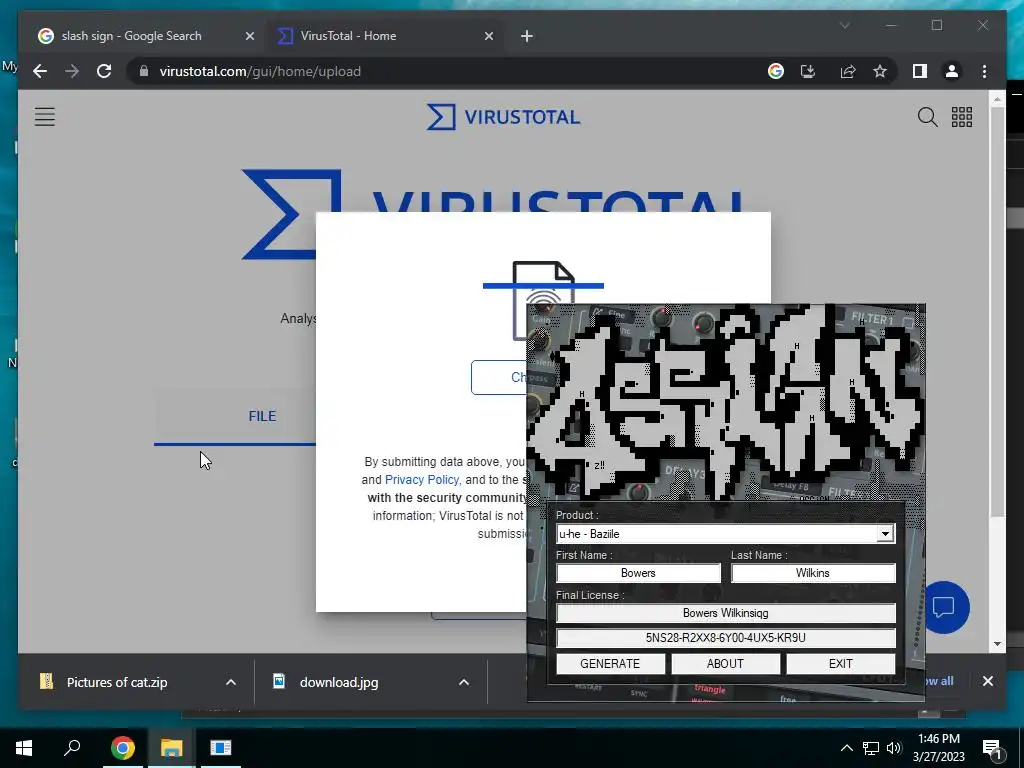
Task: Select the generated license key field
Action: pyautogui.click(x=726, y=637)
